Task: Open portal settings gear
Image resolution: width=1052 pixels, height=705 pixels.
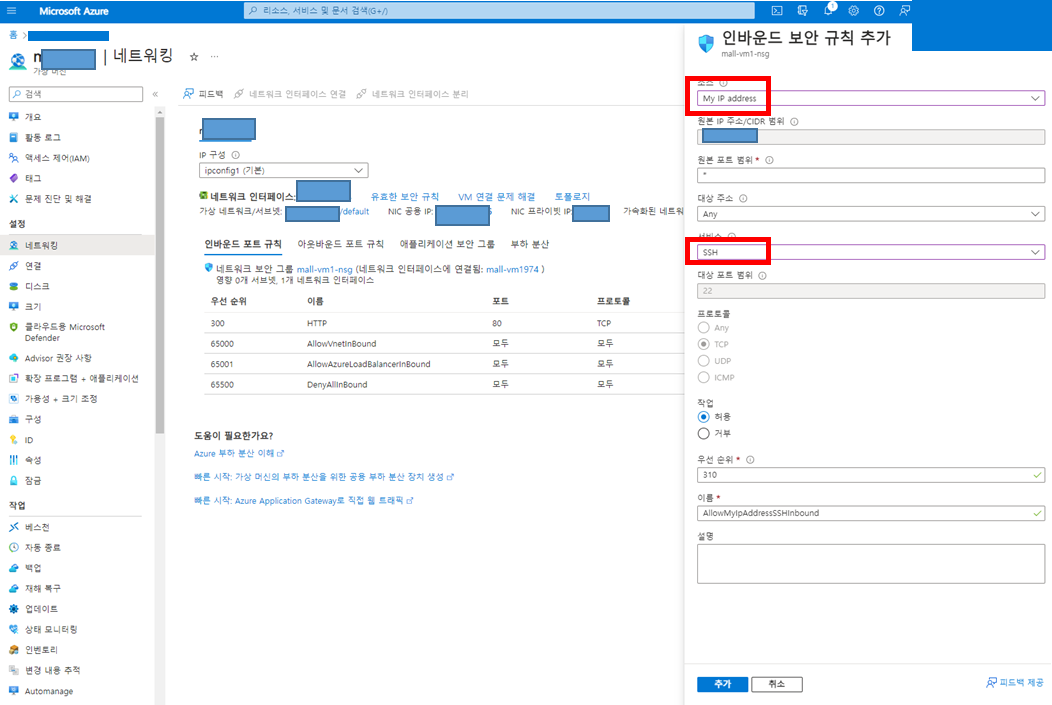Action: [x=853, y=11]
